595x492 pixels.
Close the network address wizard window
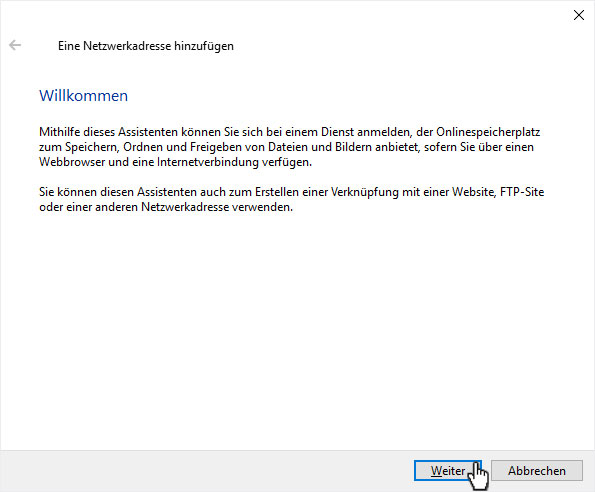pos(579,15)
